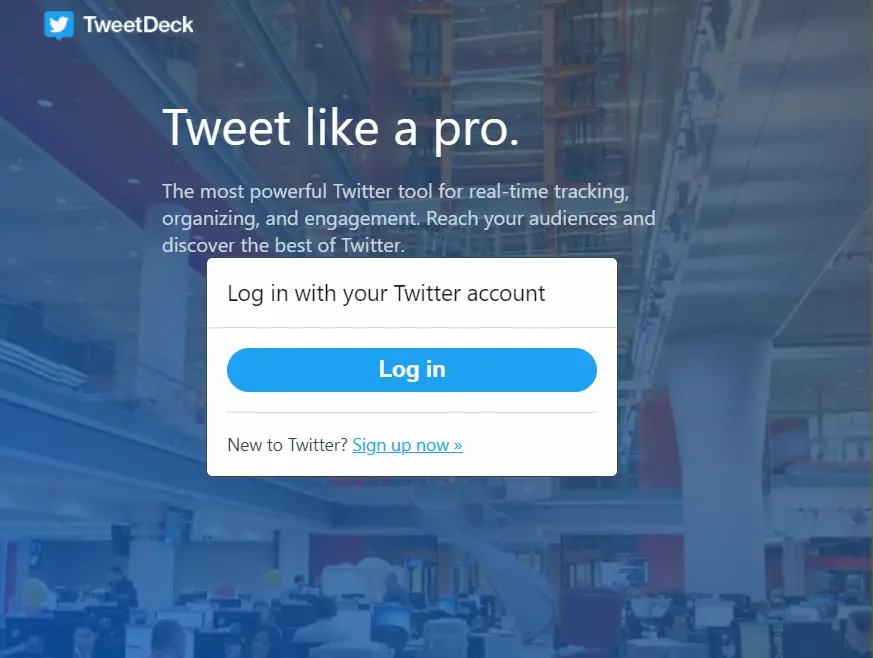Click the word Tweet in the headline
Viewport: 873px width, 658px height.
coord(227,127)
